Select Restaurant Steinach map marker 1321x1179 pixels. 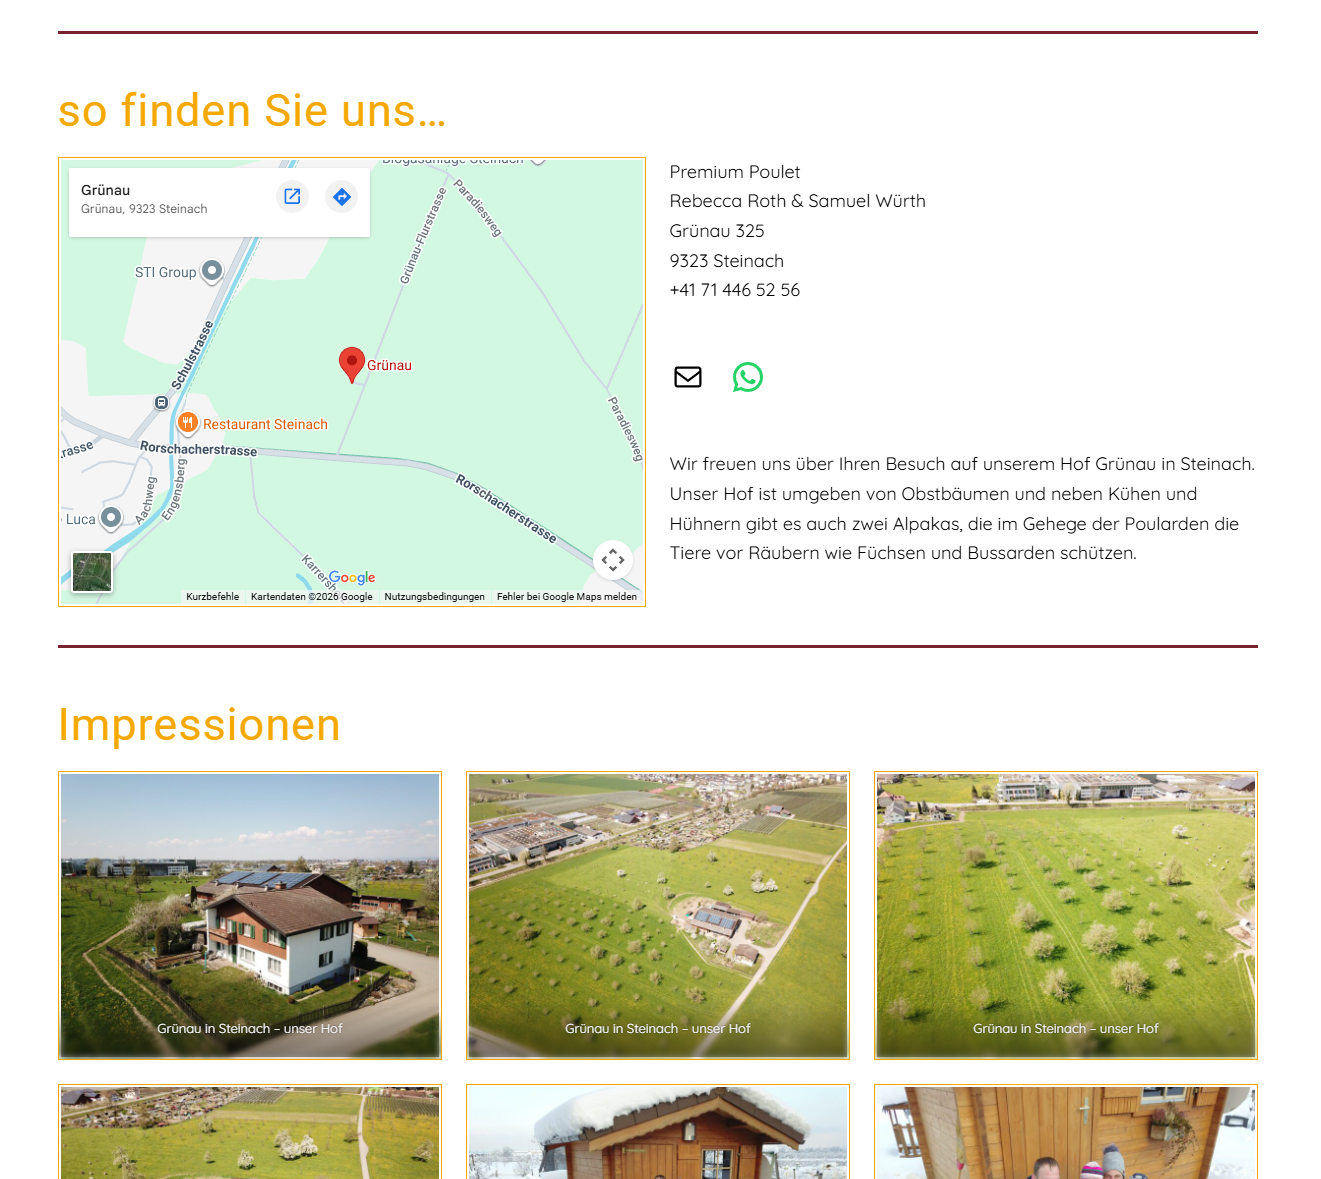coord(187,423)
